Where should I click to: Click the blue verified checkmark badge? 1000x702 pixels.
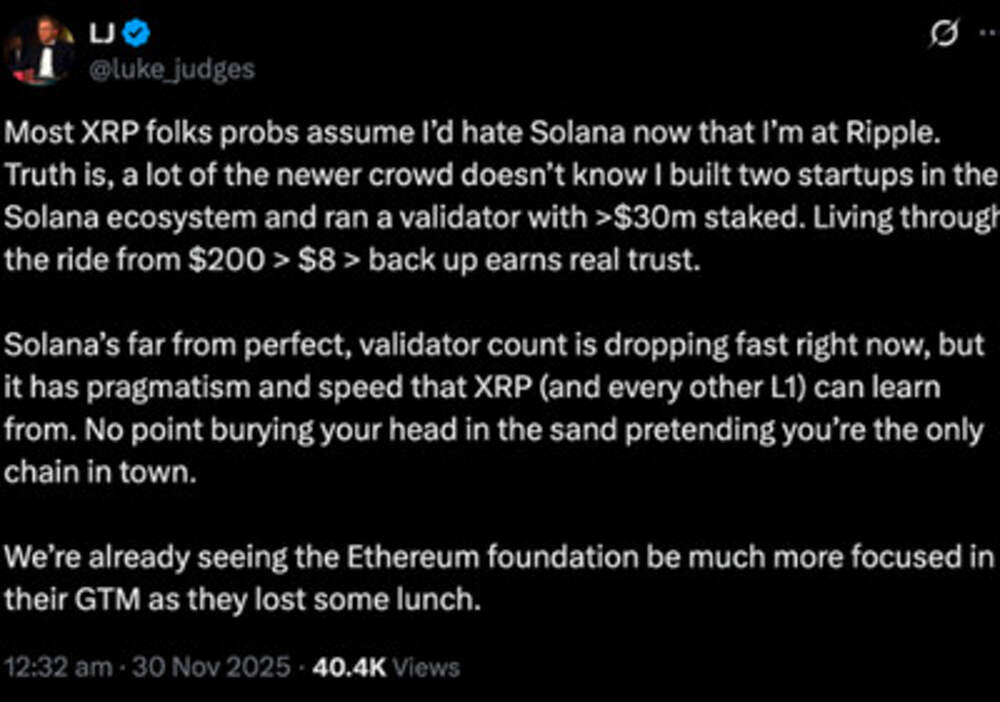tap(140, 36)
